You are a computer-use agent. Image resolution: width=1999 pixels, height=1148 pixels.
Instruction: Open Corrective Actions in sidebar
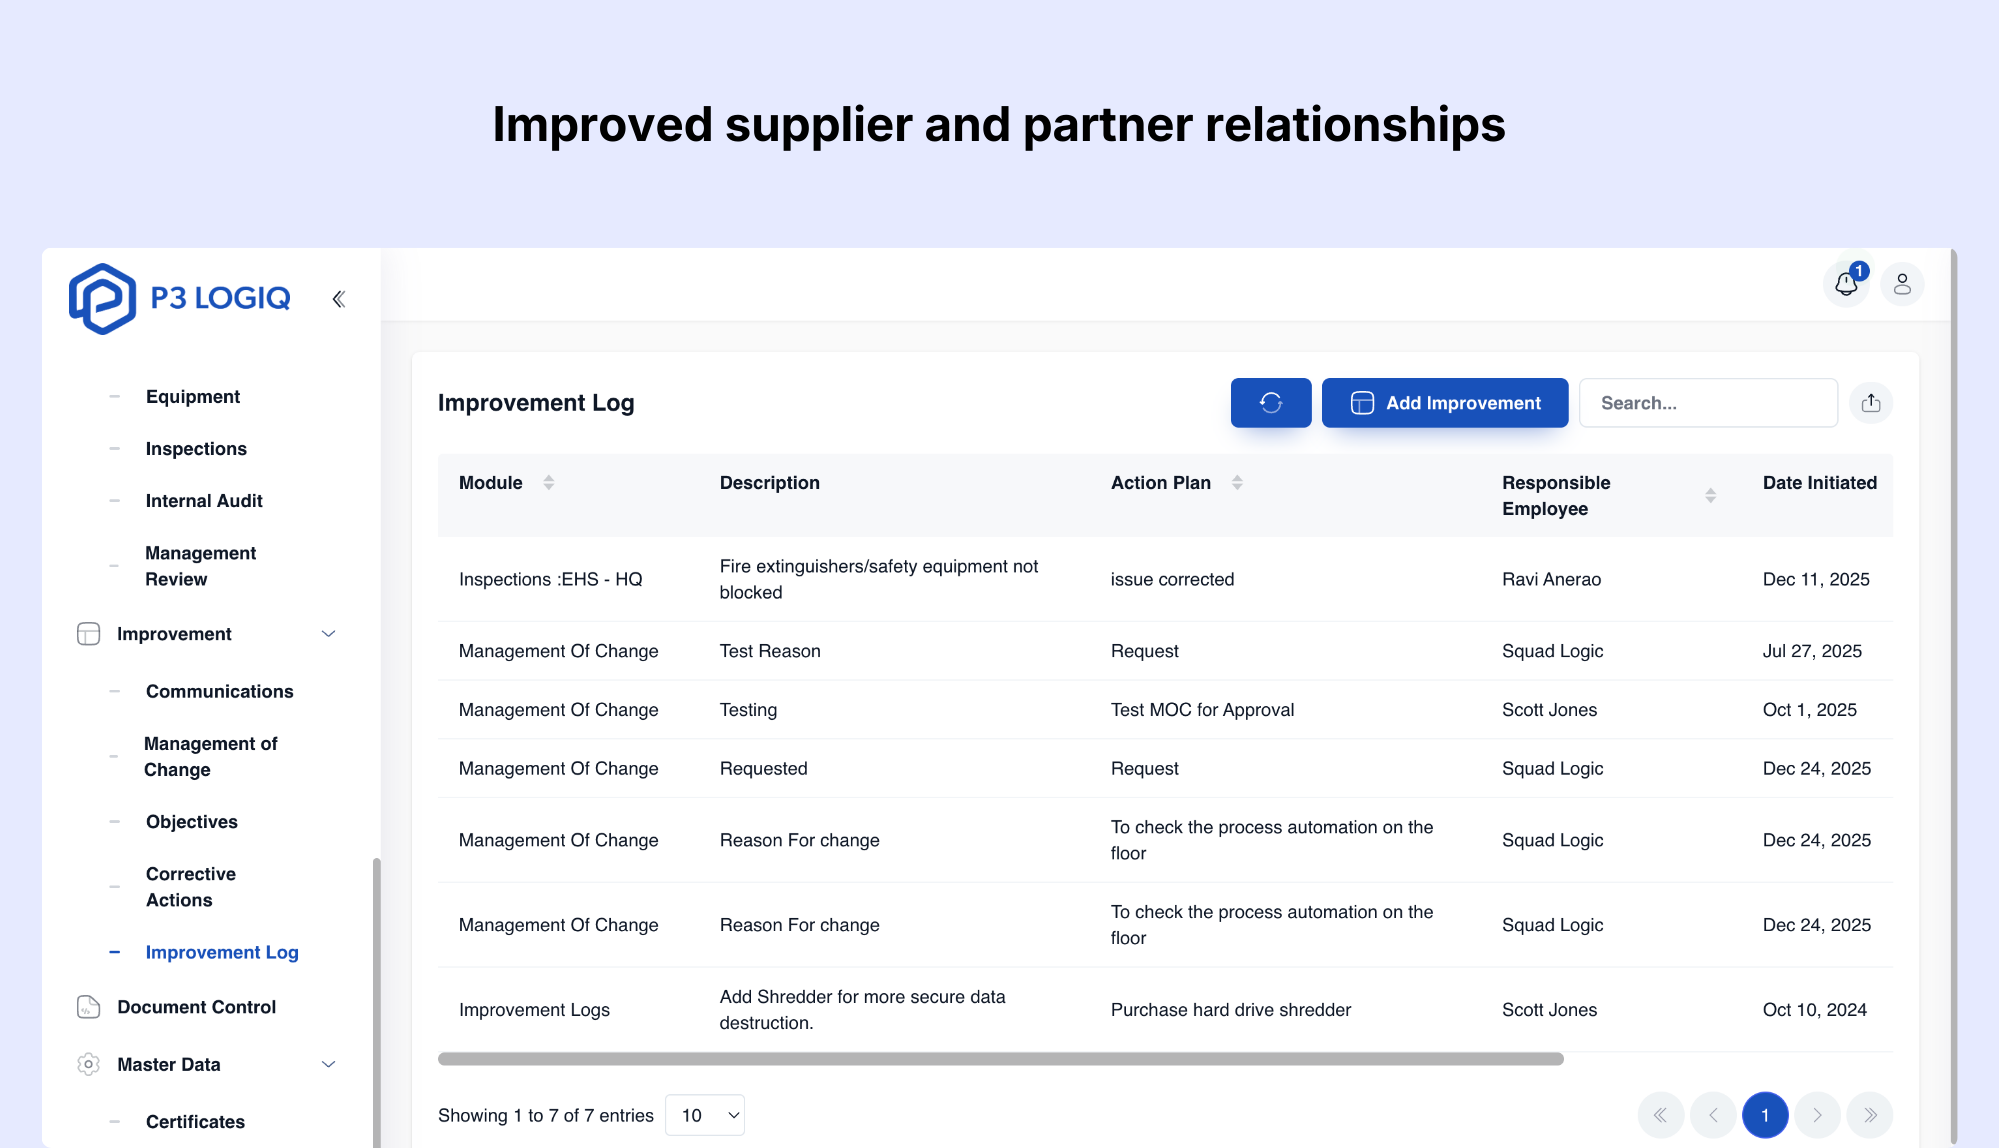[191, 887]
